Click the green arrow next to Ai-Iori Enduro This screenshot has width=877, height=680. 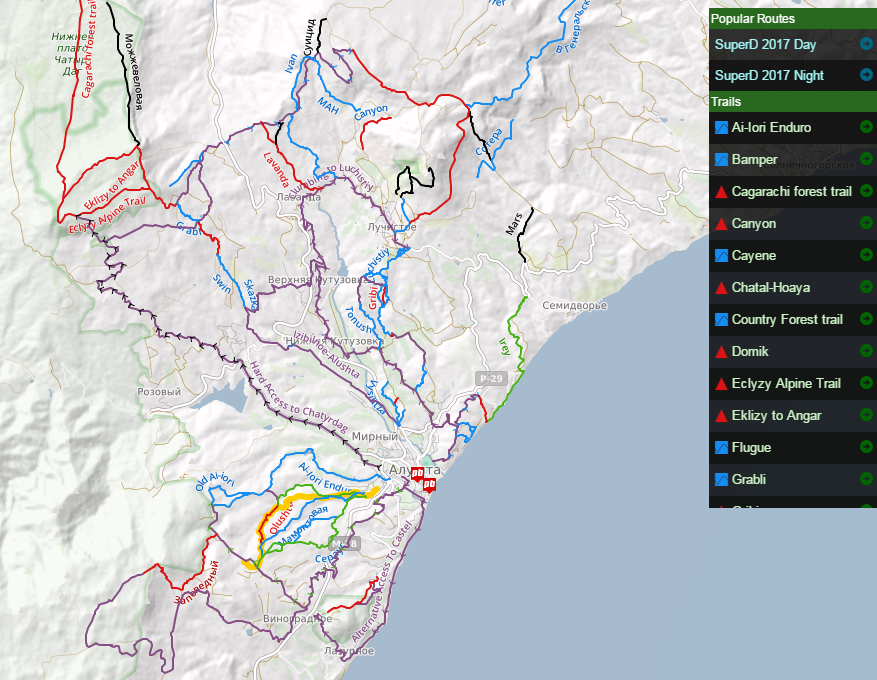pyautogui.click(x=866, y=128)
